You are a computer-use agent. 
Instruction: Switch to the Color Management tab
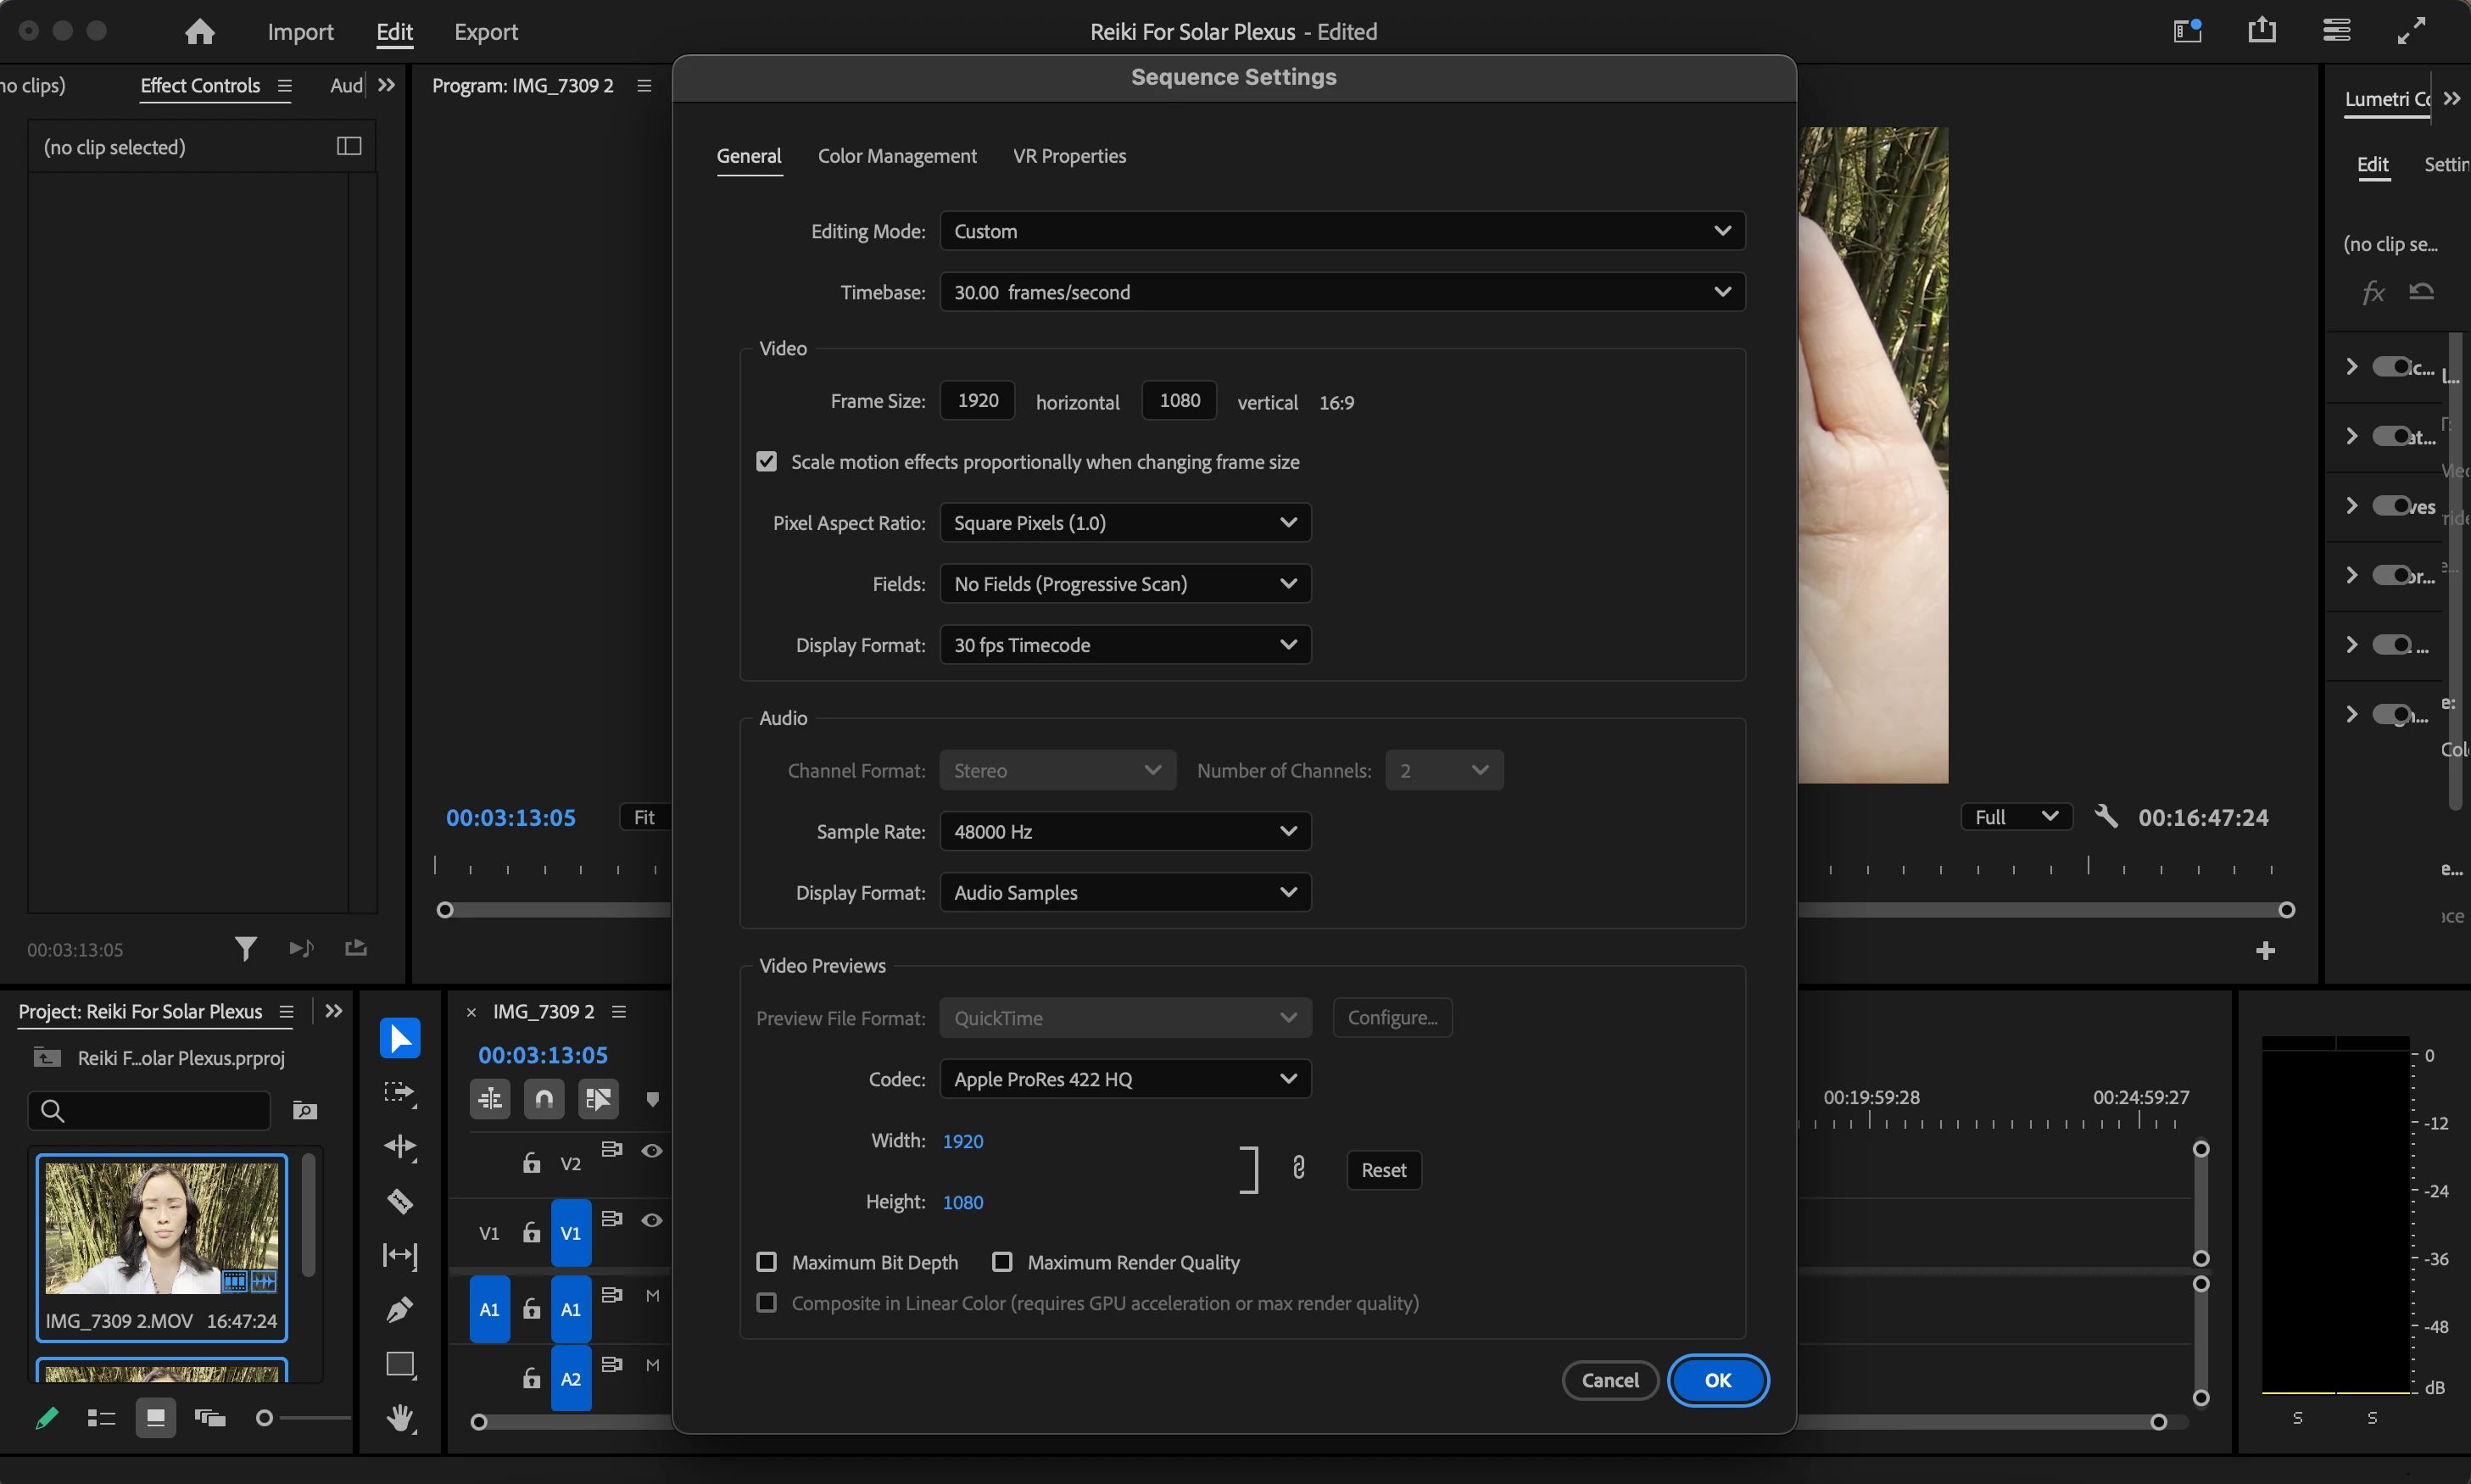897,156
